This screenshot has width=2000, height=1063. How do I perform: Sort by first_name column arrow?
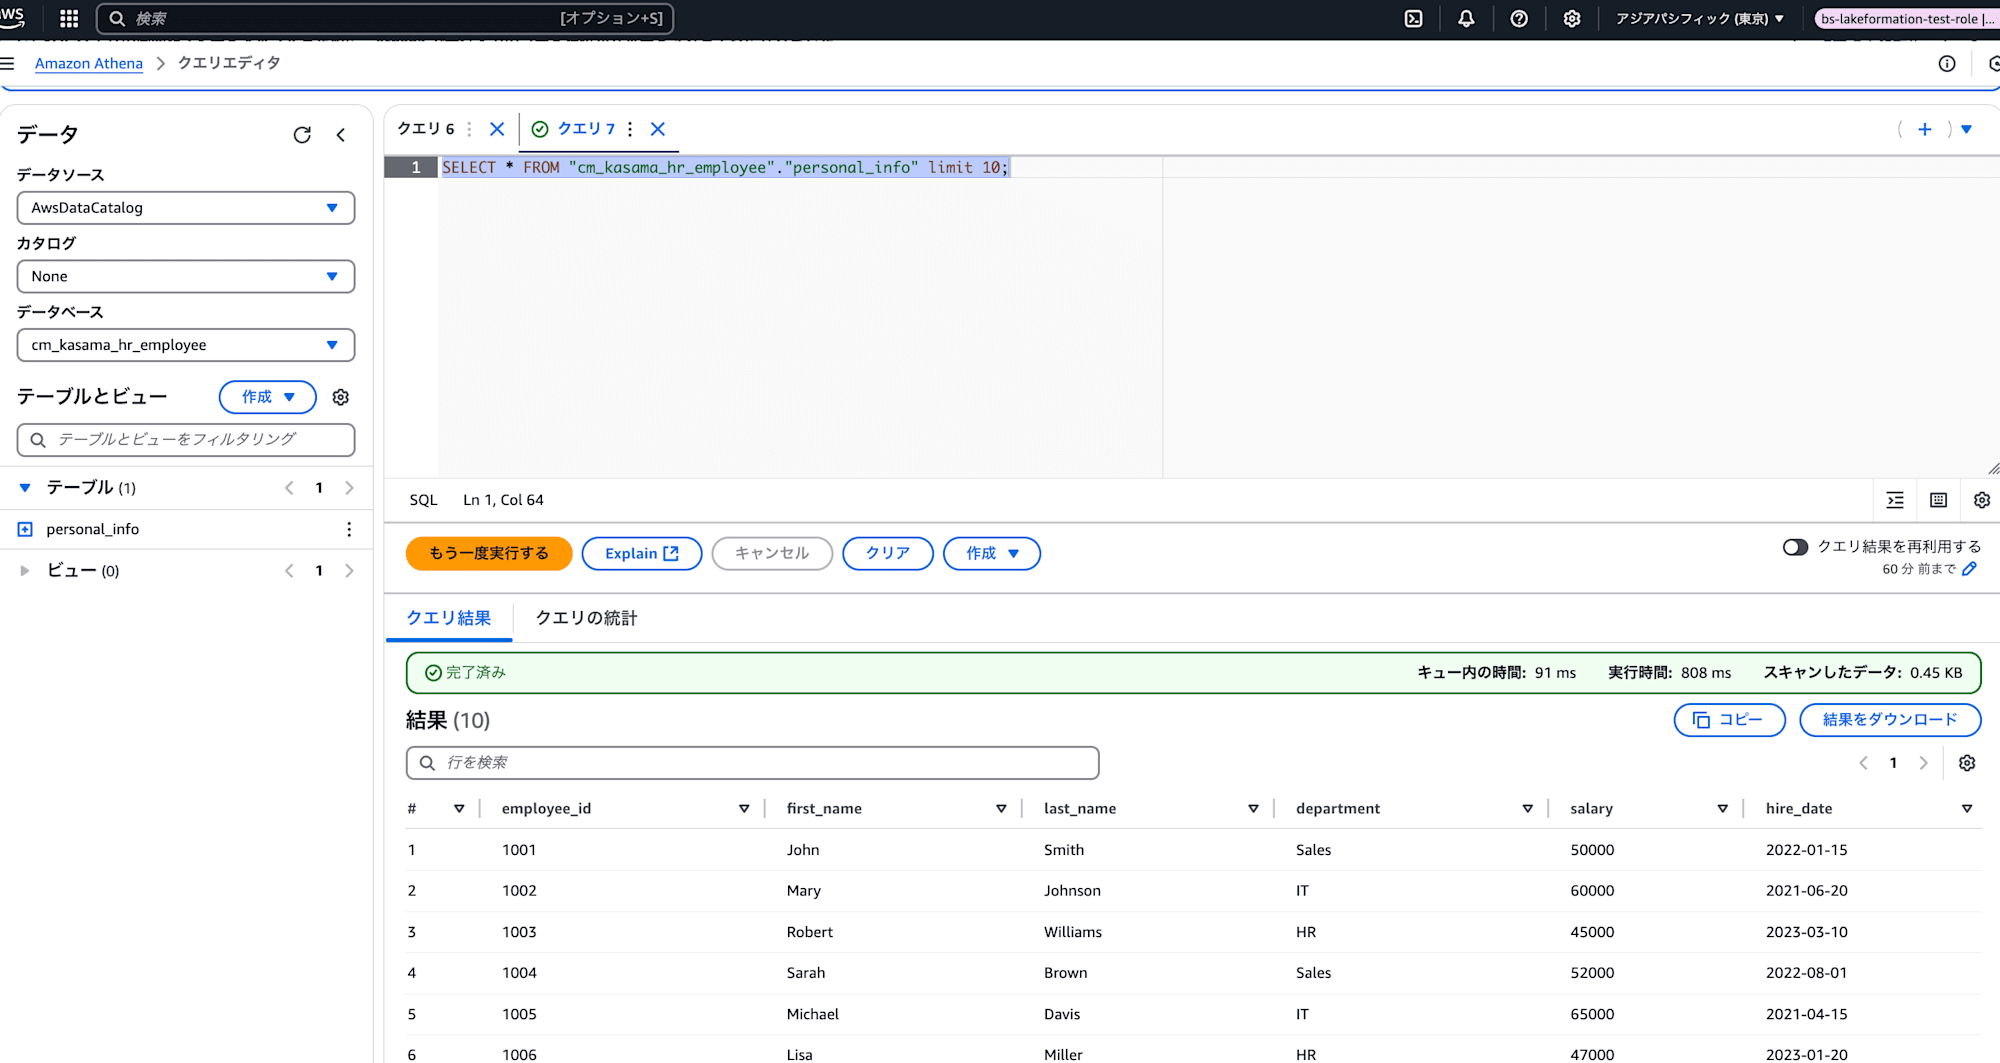point(1001,808)
